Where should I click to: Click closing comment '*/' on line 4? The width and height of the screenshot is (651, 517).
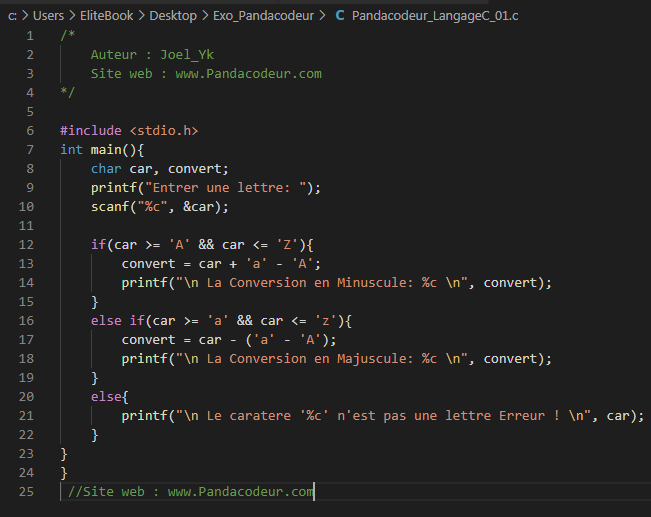click(68, 92)
